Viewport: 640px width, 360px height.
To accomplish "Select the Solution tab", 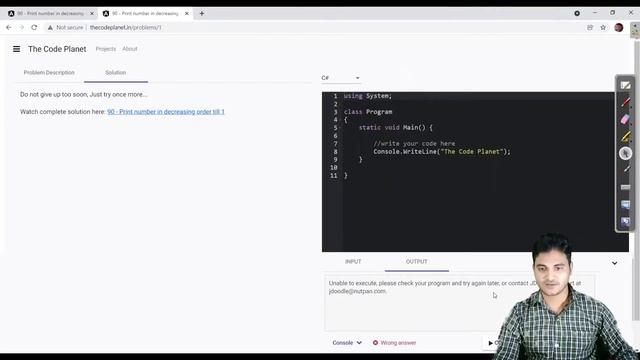I will point(116,73).
